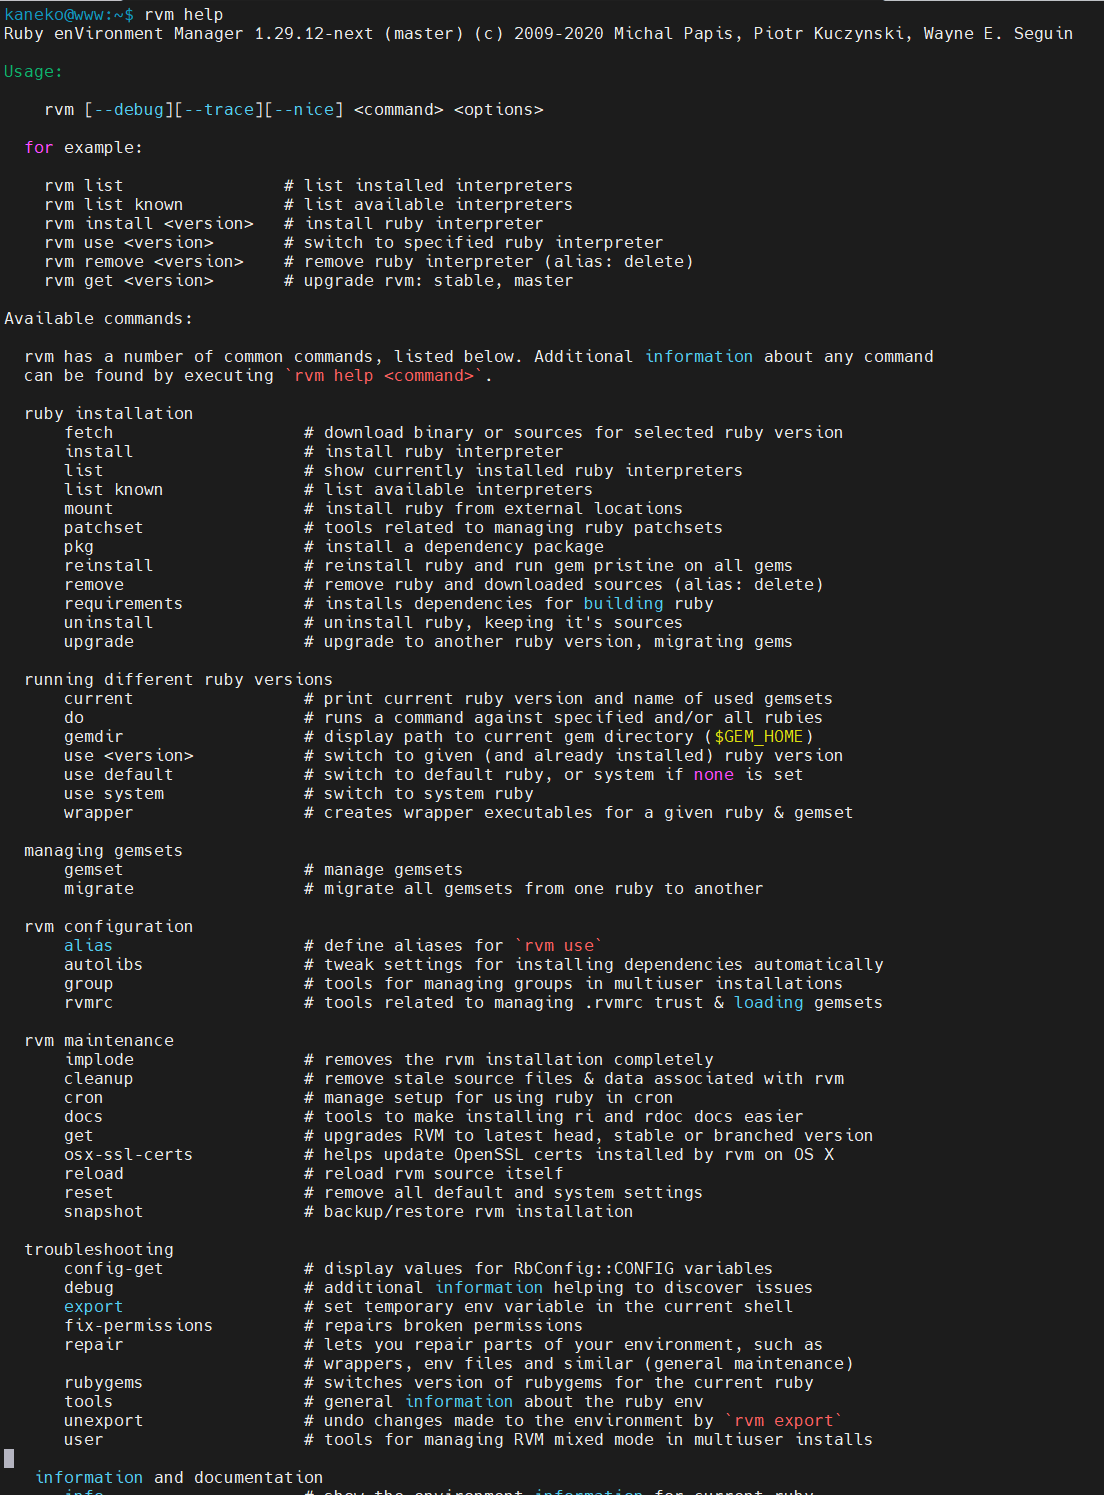The image size is (1104, 1495).
Task: Click the blue 'export' command
Action: [x=94, y=1307]
